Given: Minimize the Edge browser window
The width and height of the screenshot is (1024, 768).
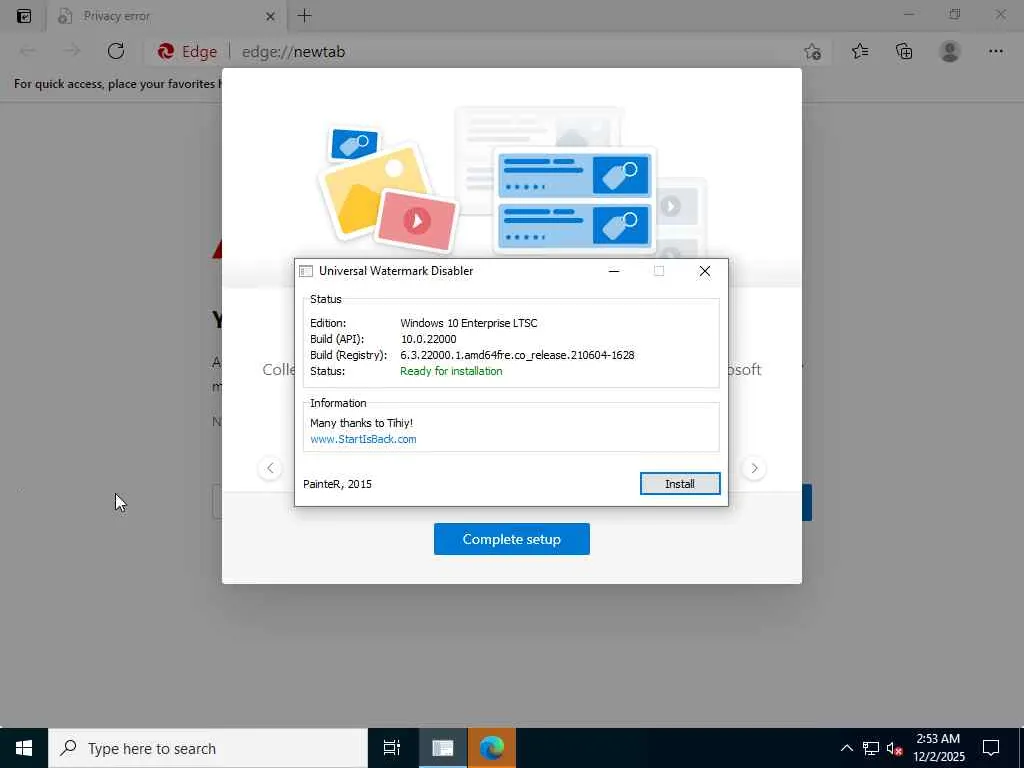Looking at the screenshot, I should point(909,14).
